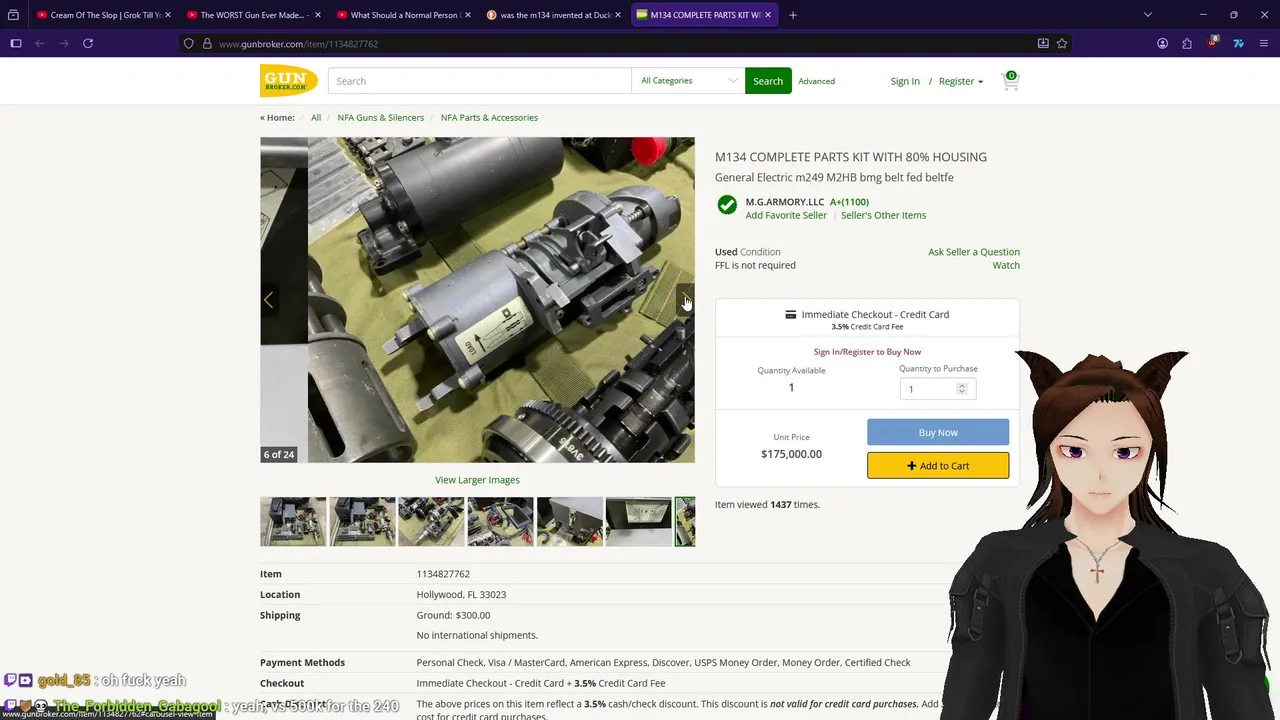Screen dimensions: 1280x720
Task: Open Firefox tab overview icon
Action: [x=13, y=15]
